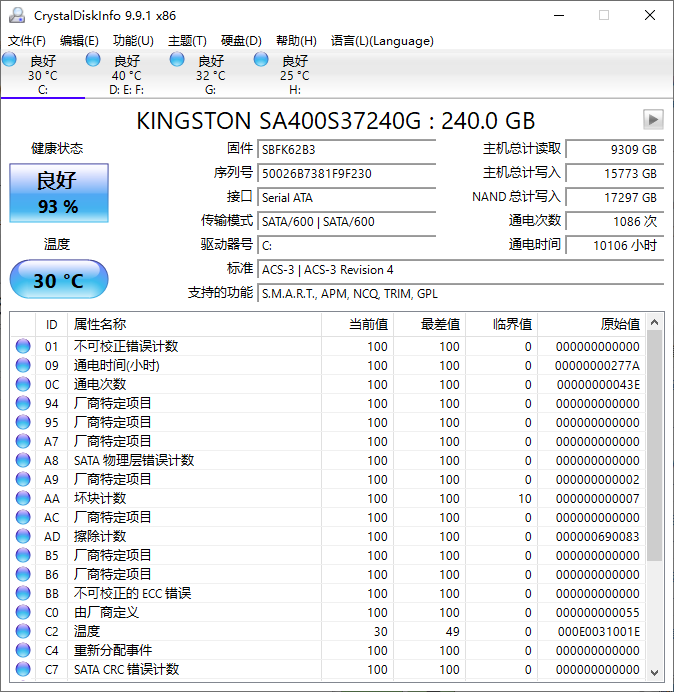
Task: Click raw value 0000000277A in 通电时间 row
Action: click(597, 366)
